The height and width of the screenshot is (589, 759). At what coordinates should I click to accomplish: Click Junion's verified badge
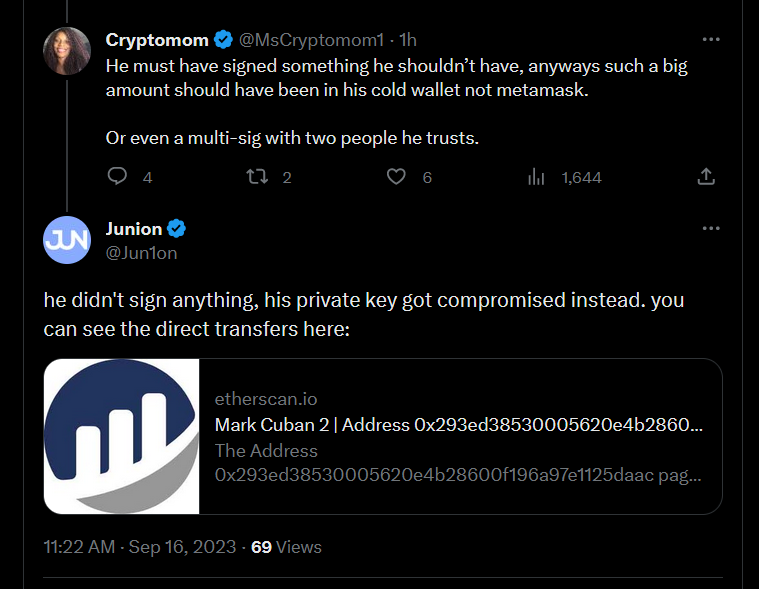pos(177,229)
